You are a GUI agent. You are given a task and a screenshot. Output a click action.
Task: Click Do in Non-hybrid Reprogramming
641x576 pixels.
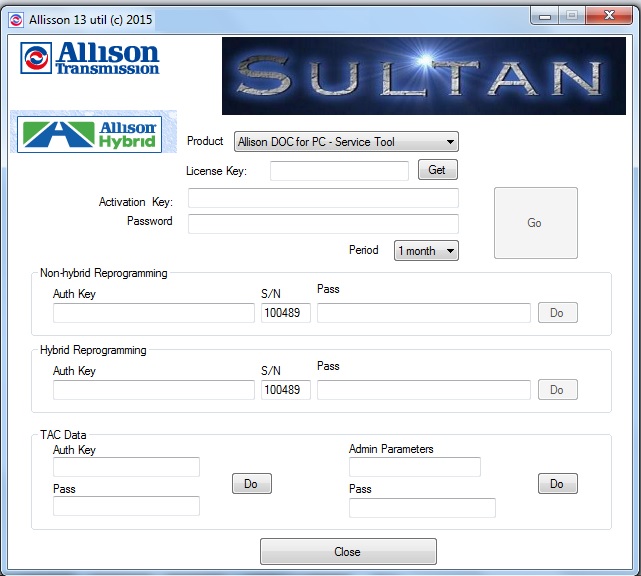[x=558, y=313]
